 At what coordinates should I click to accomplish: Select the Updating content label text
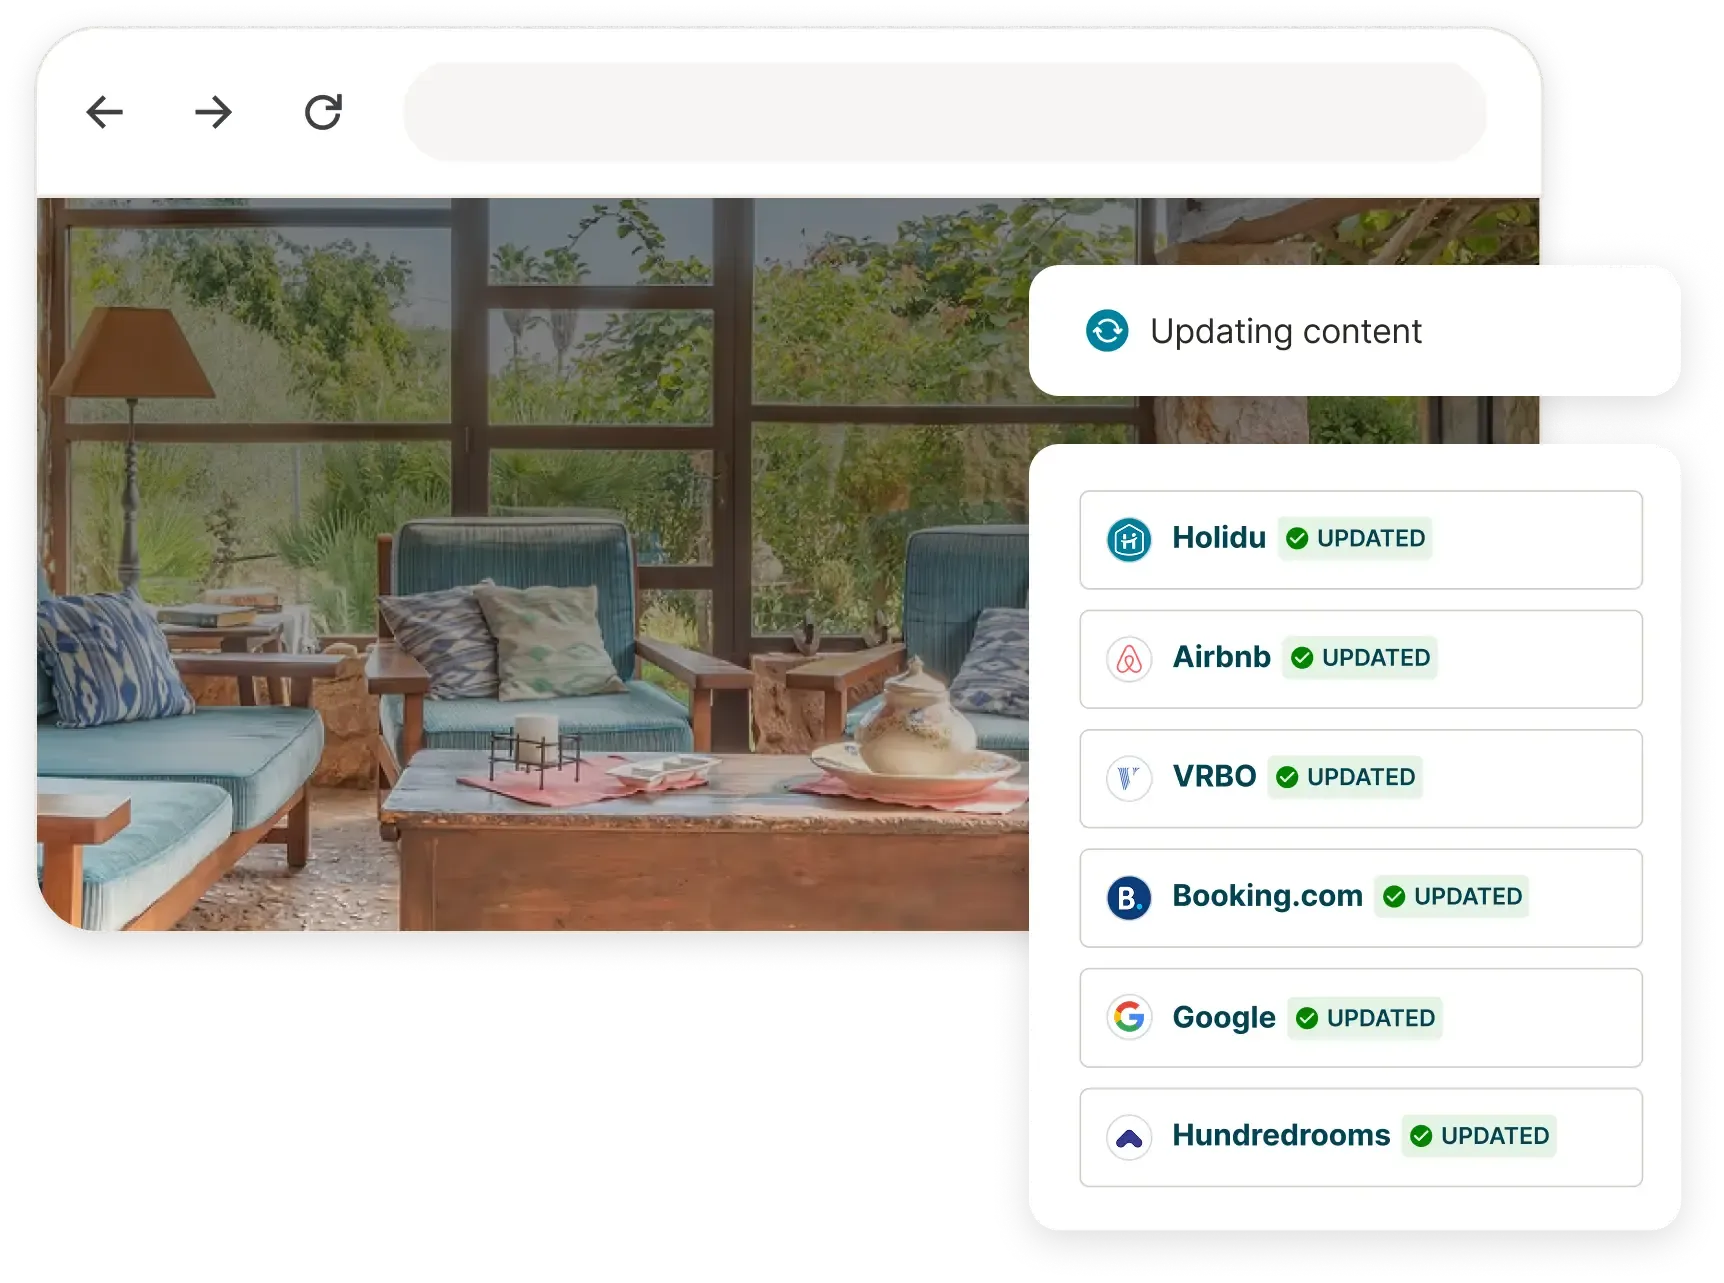click(x=1285, y=331)
